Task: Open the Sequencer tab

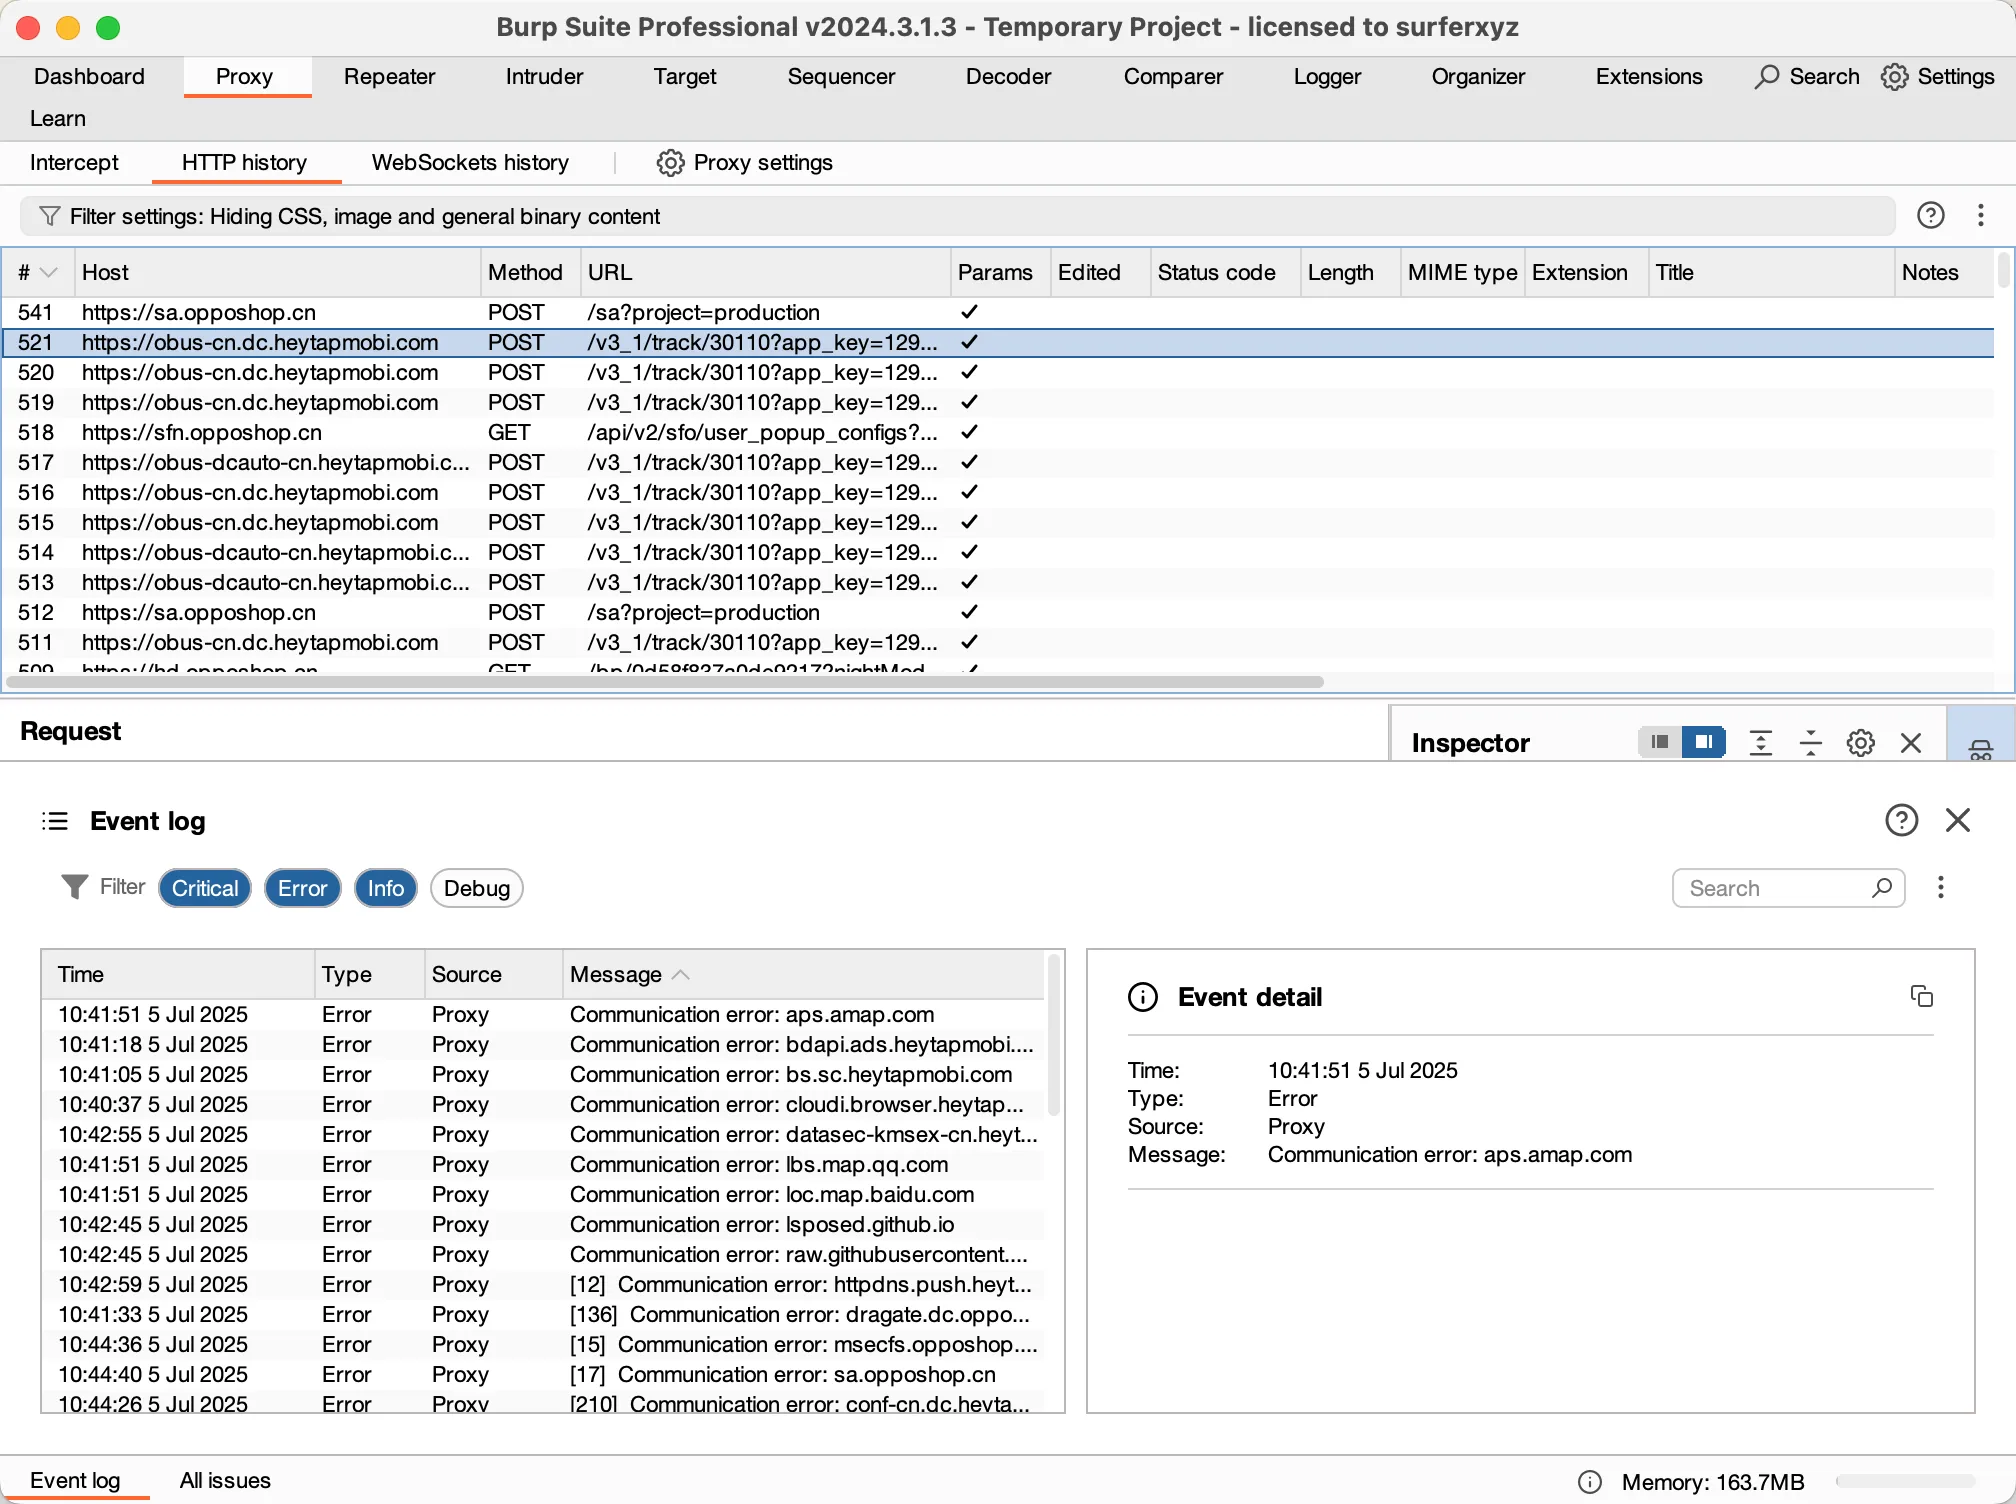Action: [x=841, y=77]
